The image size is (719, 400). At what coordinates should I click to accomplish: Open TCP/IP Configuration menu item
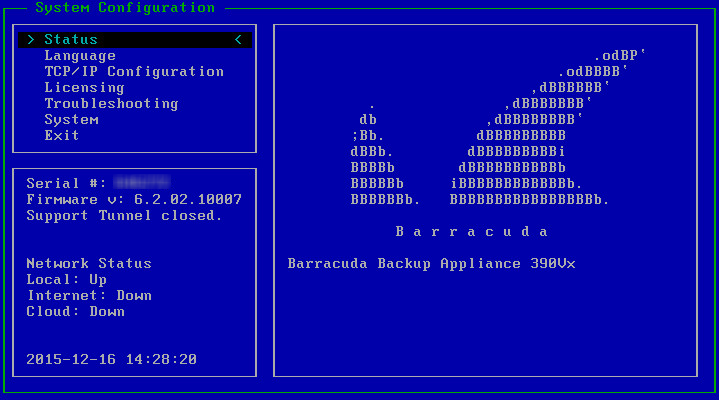point(134,72)
